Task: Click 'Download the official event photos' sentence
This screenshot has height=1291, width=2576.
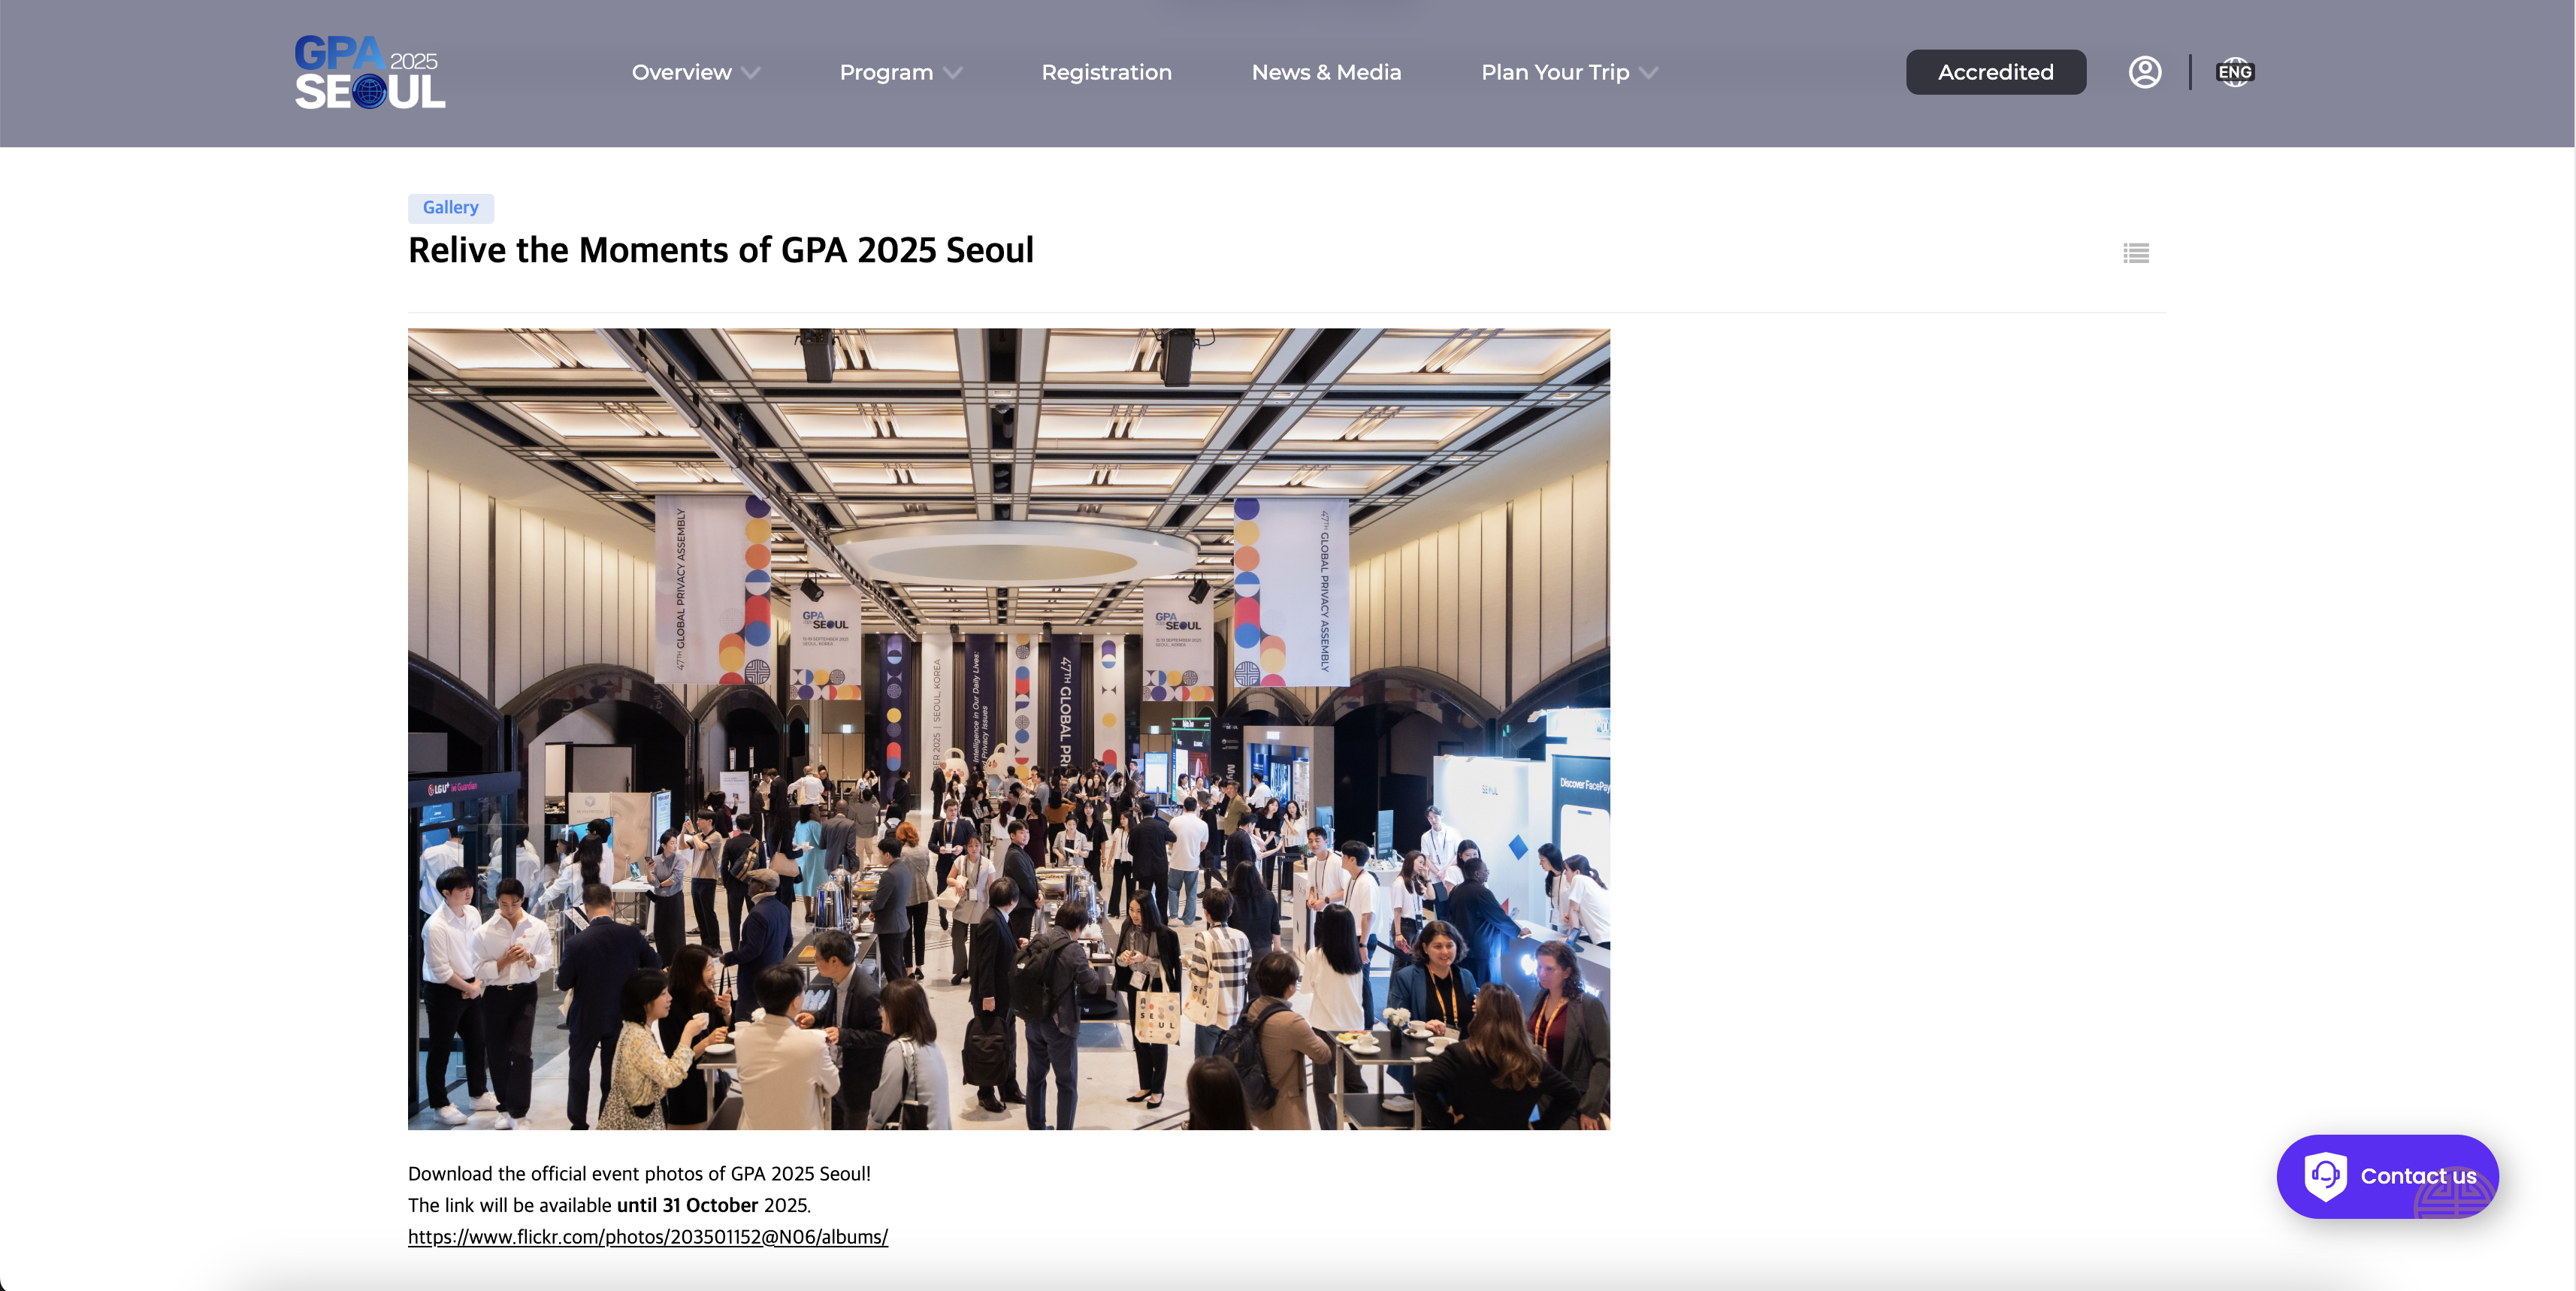Action: pos(639,1173)
